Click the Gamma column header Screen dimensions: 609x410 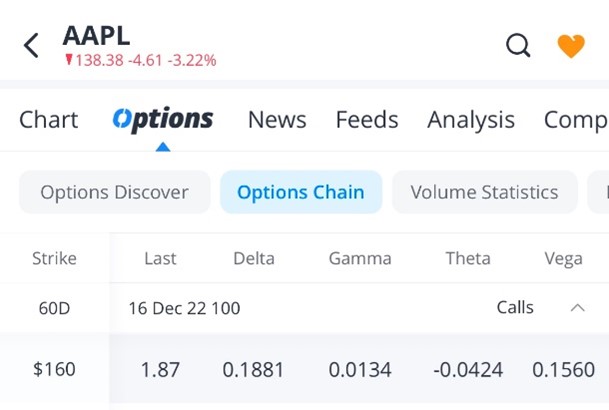click(360, 258)
